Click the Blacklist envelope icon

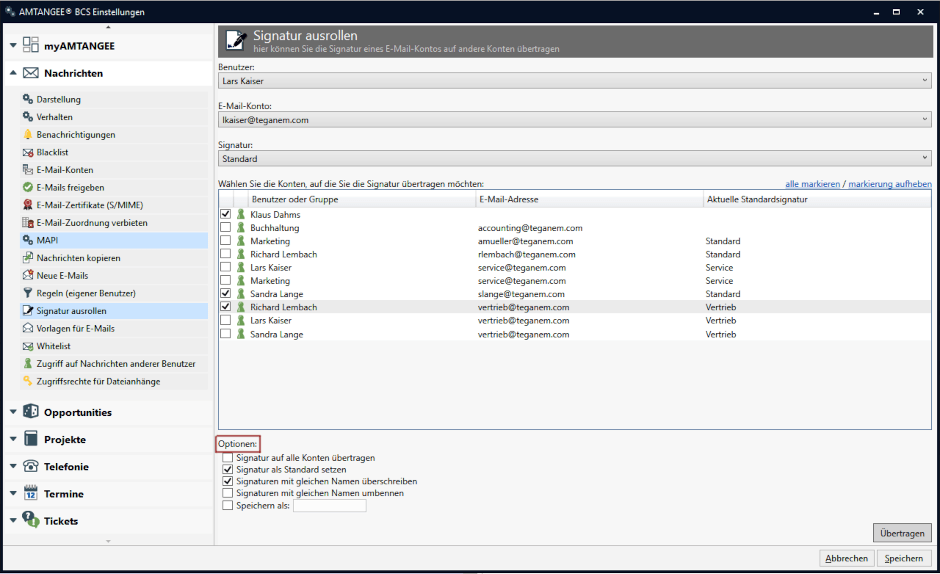pyautogui.click(x=28, y=152)
